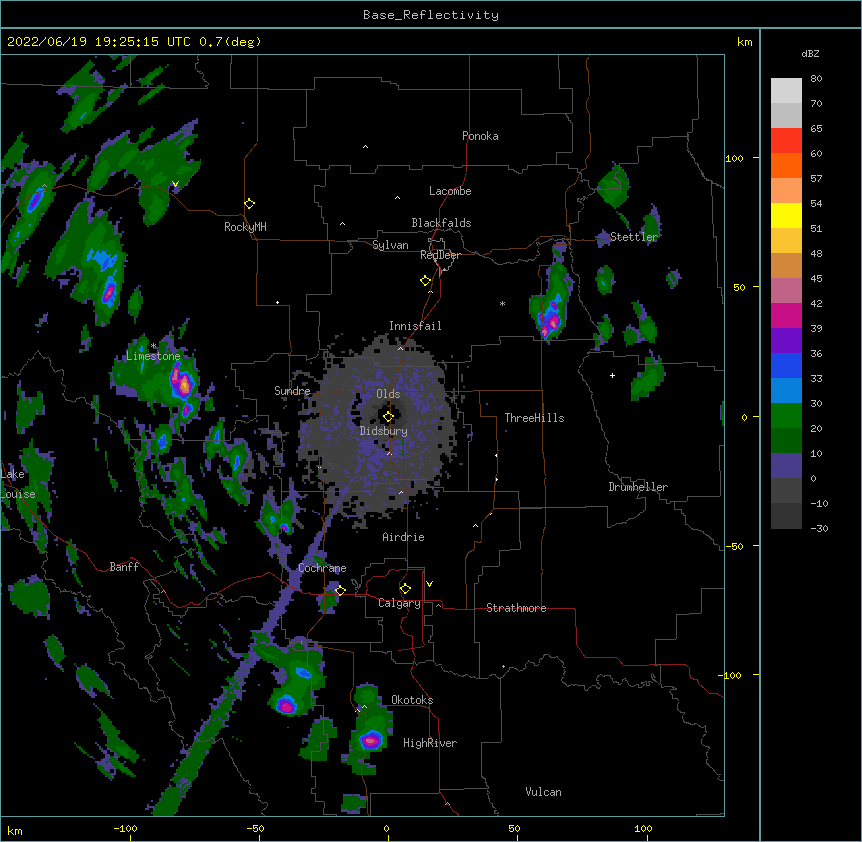This screenshot has height=842, width=862.
Task: Click the Airdrie city label
Action: [404, 537]
